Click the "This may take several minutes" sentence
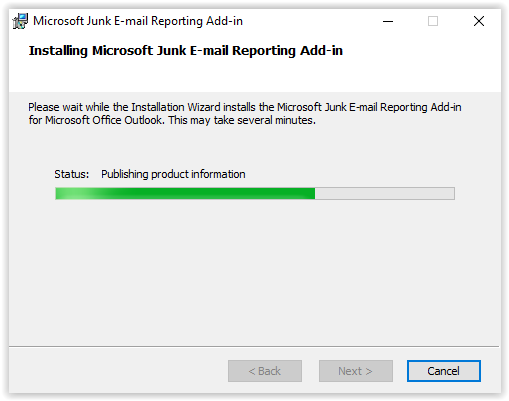Viewport: 509px width, 401px height. tap(242, 120)
